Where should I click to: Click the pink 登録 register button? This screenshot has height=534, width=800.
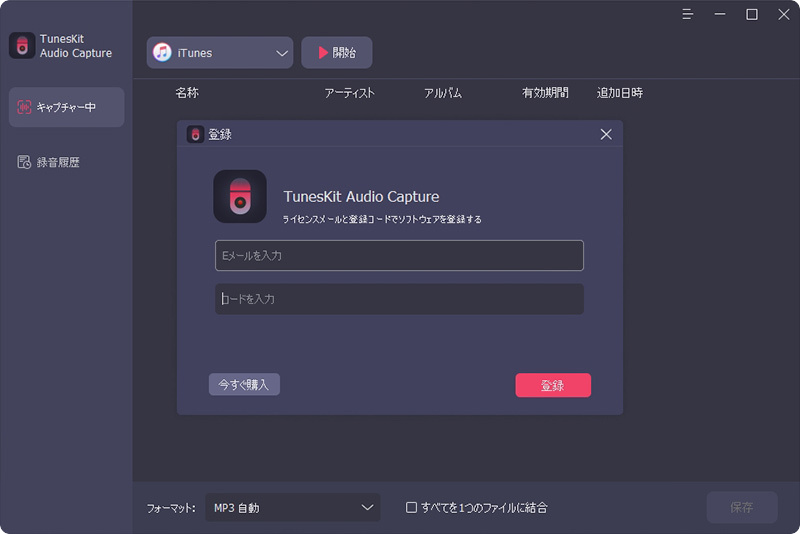tap(553, 385)
